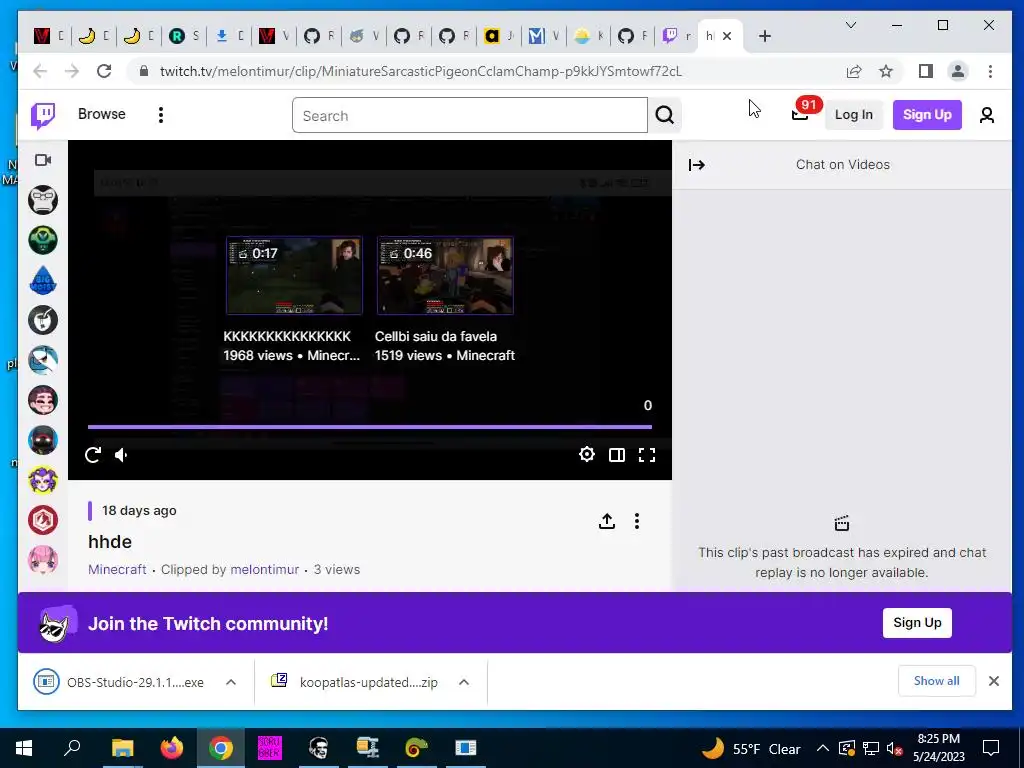The height and width of the screenshot is (768, 1024).
Task: Close the downloads bar
Action: point(993,681)
